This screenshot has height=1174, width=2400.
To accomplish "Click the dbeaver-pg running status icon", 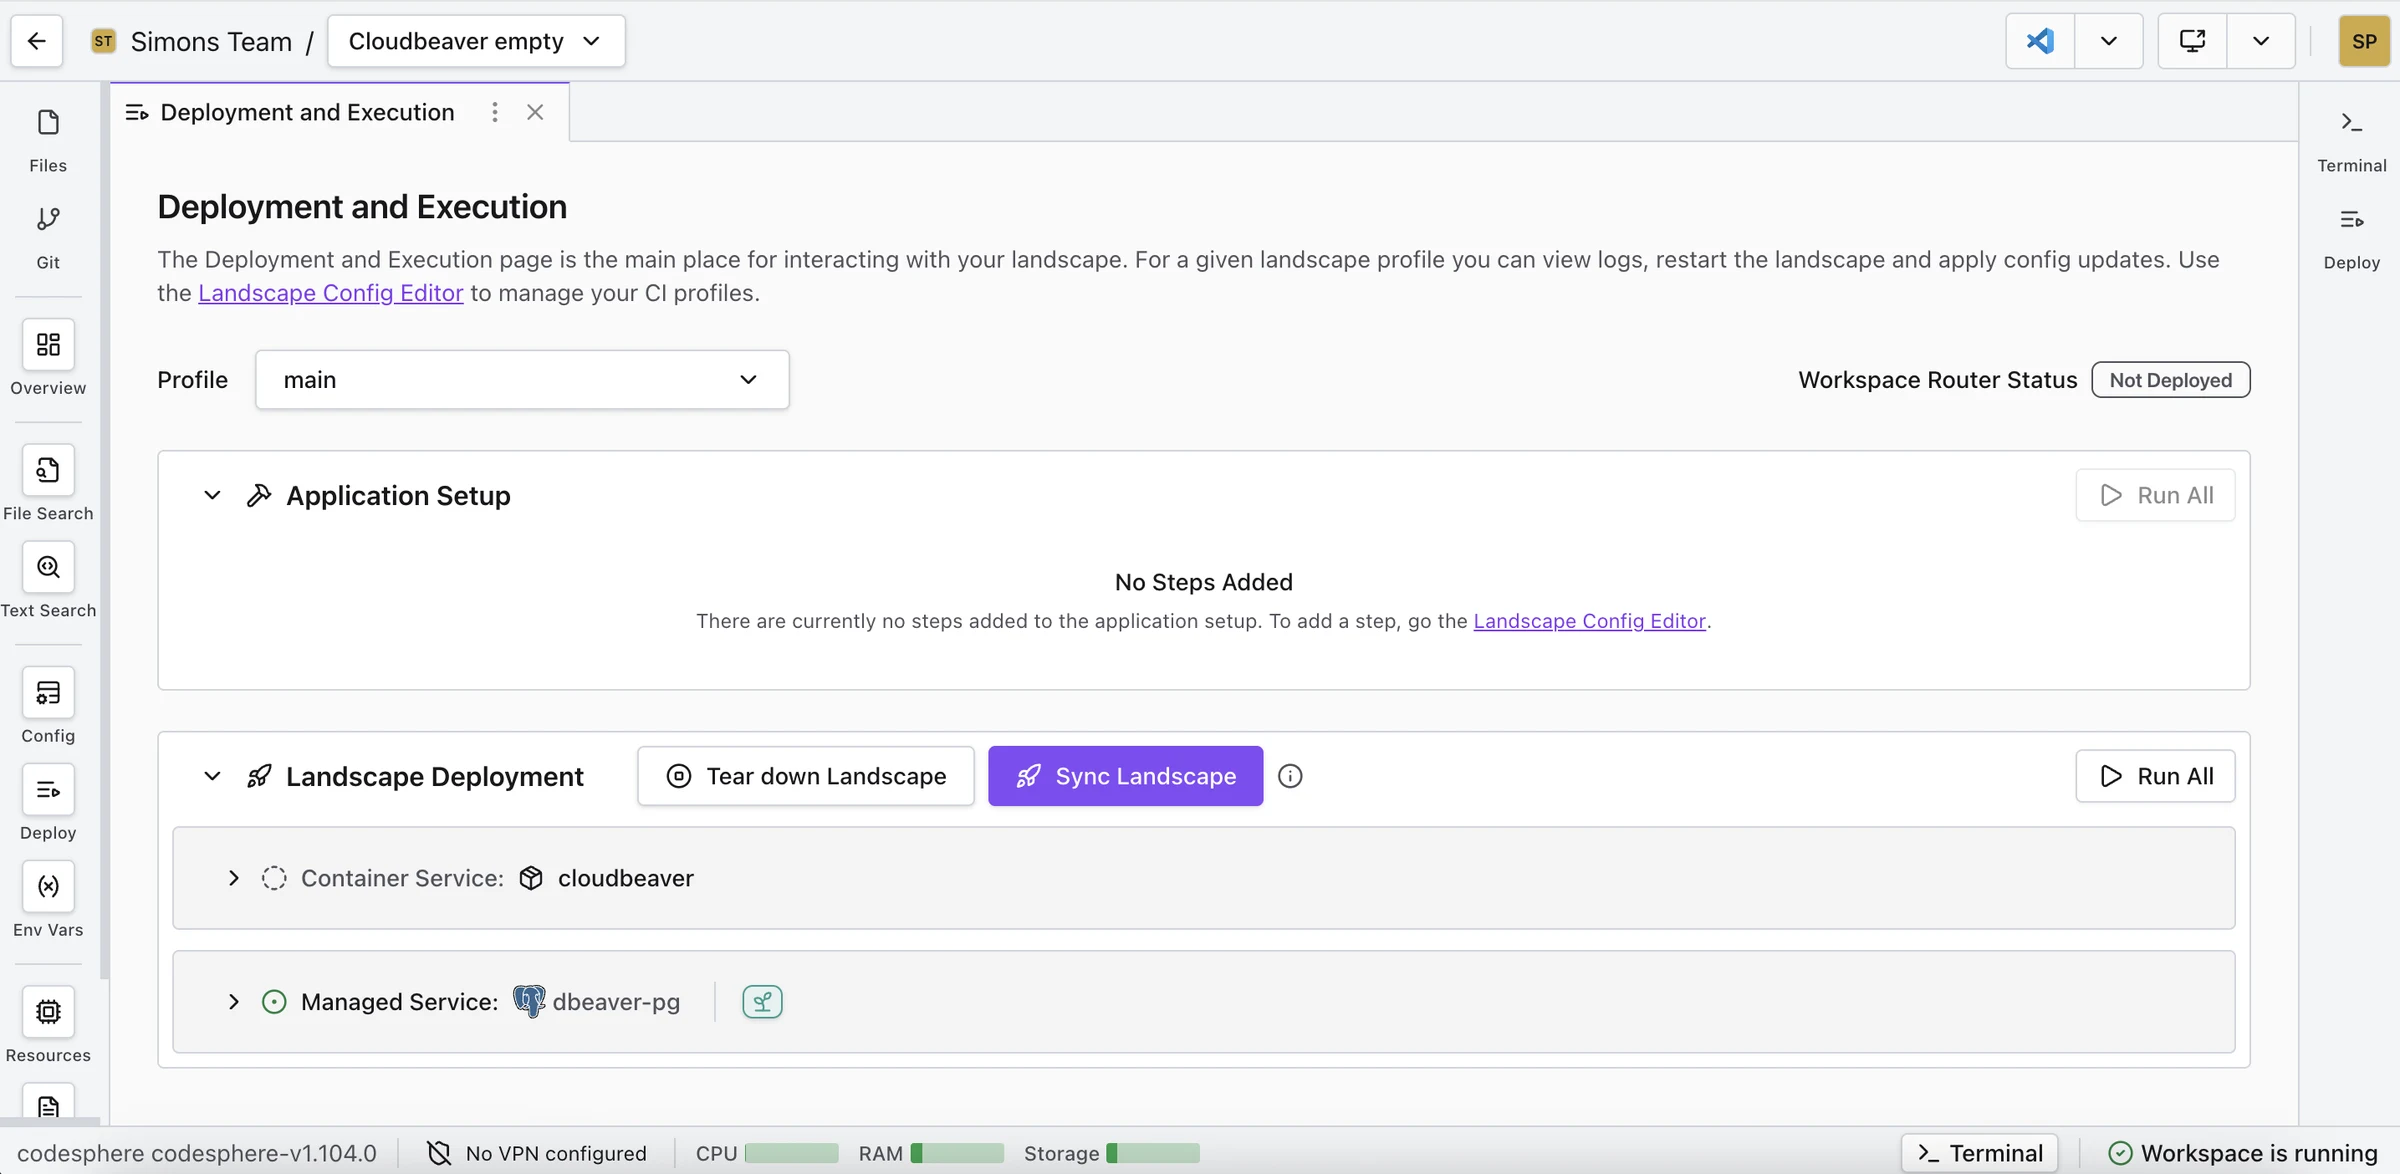I will click(x=274, y=1001).
